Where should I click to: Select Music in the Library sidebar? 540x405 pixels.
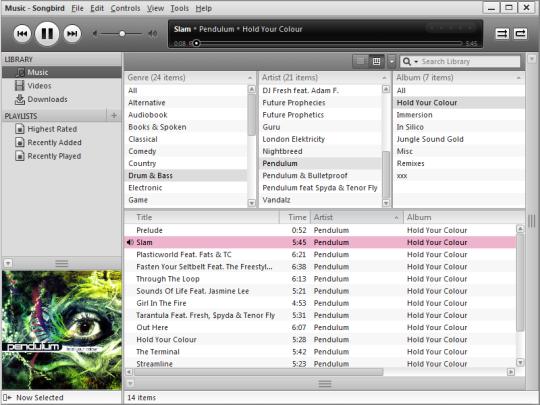coord(62,72)
